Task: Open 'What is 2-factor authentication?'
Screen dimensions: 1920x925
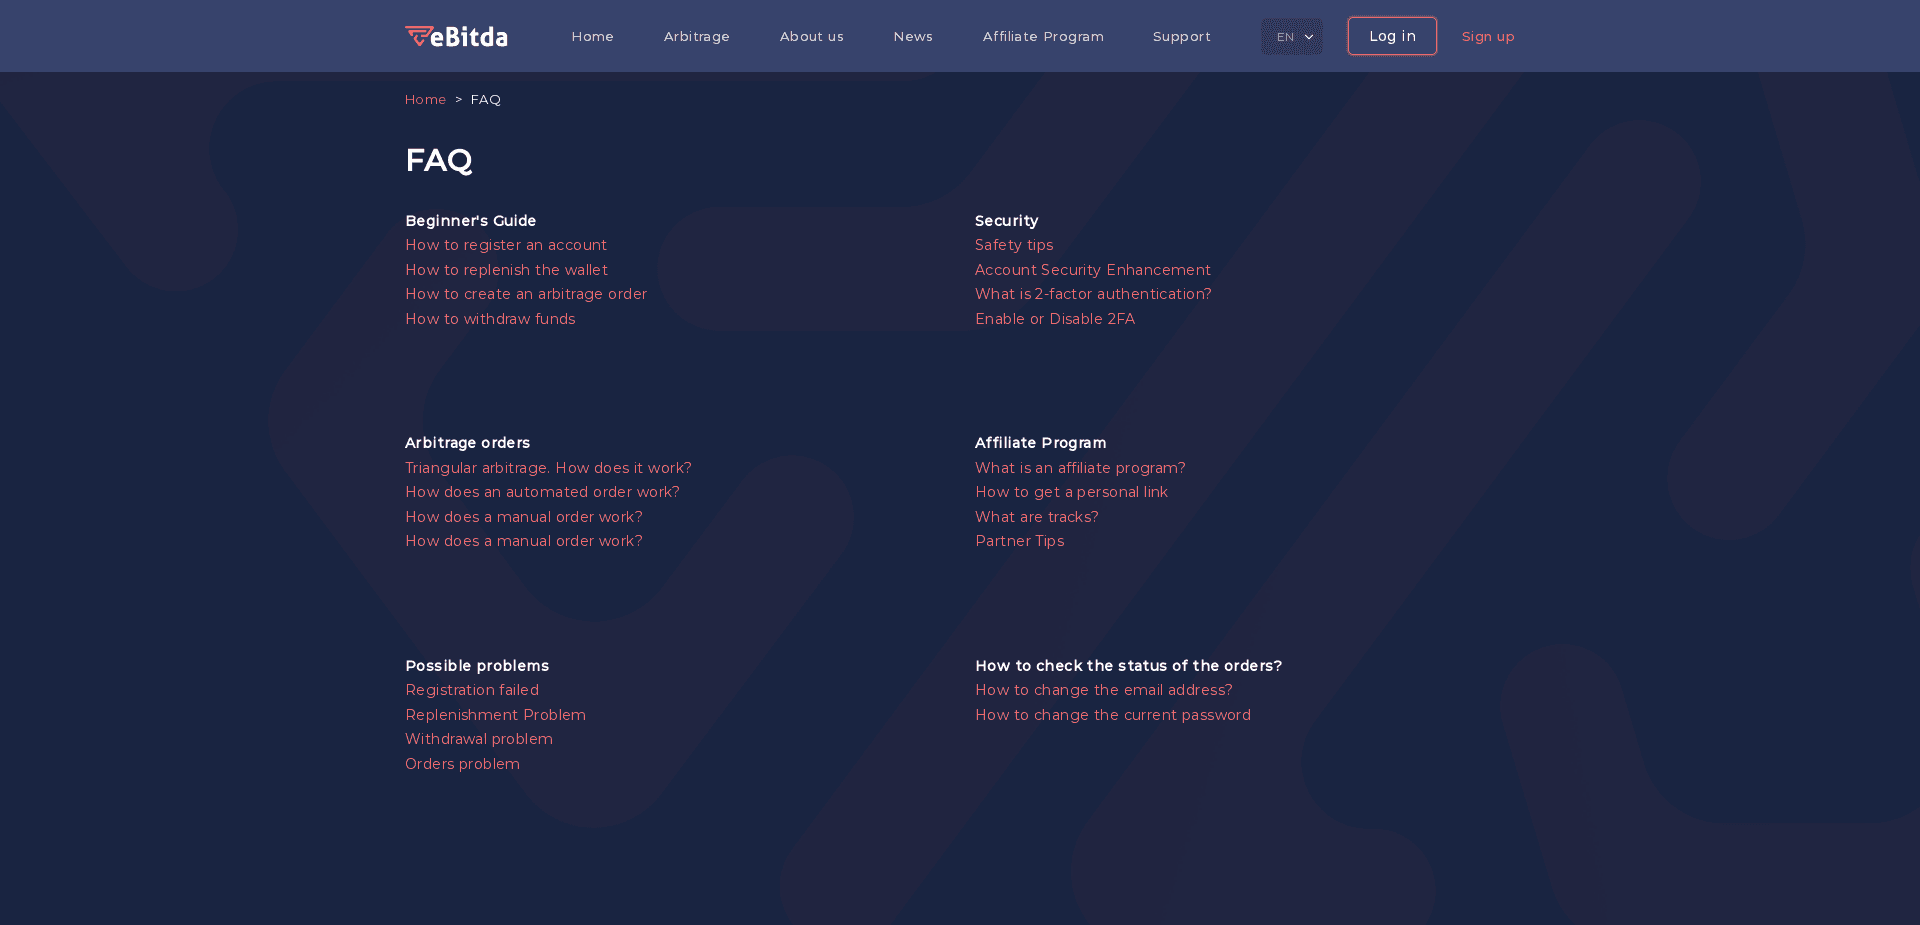Action: 1093,294
